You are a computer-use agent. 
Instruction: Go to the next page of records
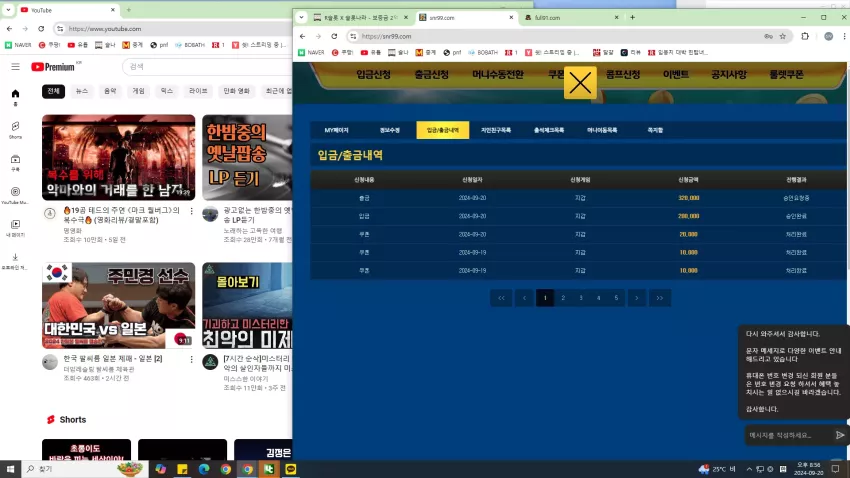click(x=636, y=298)
